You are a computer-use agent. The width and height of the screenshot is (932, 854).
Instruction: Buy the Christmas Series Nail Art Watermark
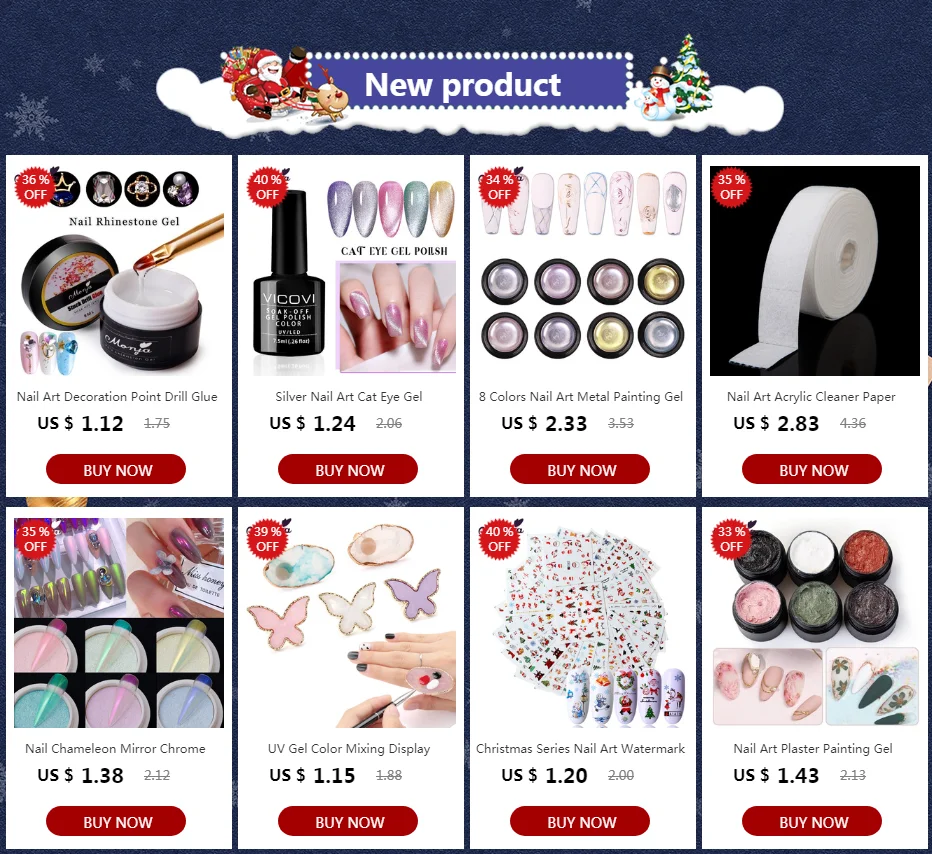[x=580, y=821]
